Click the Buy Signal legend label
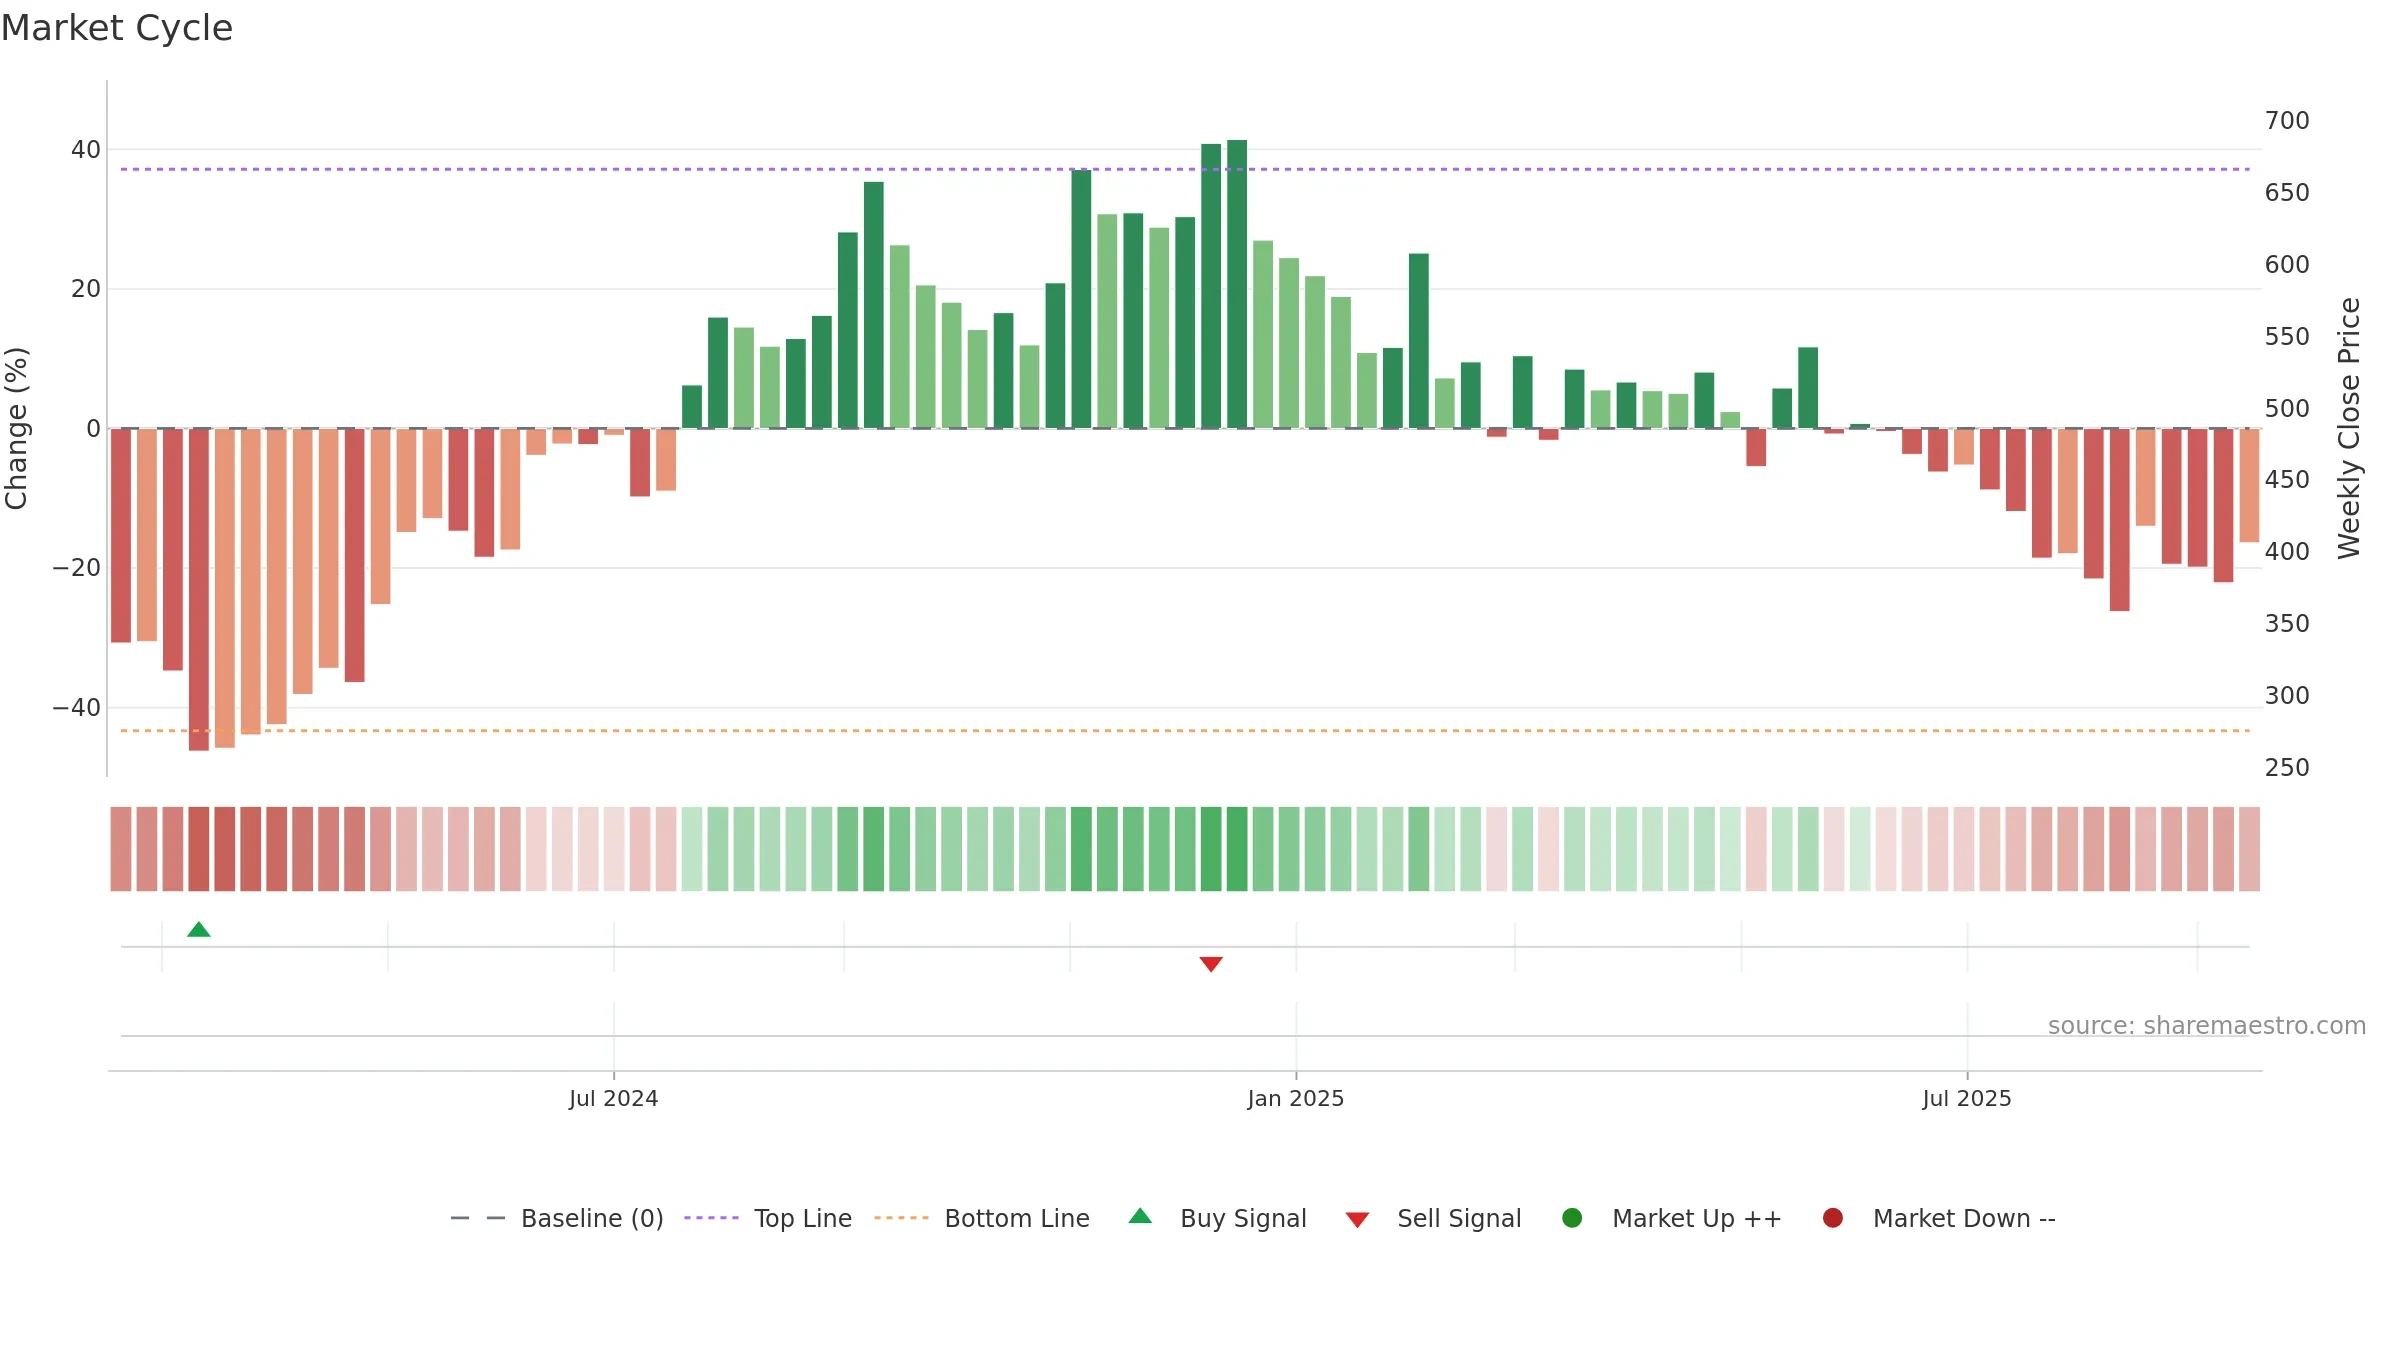 [x=1243, y=1218]
